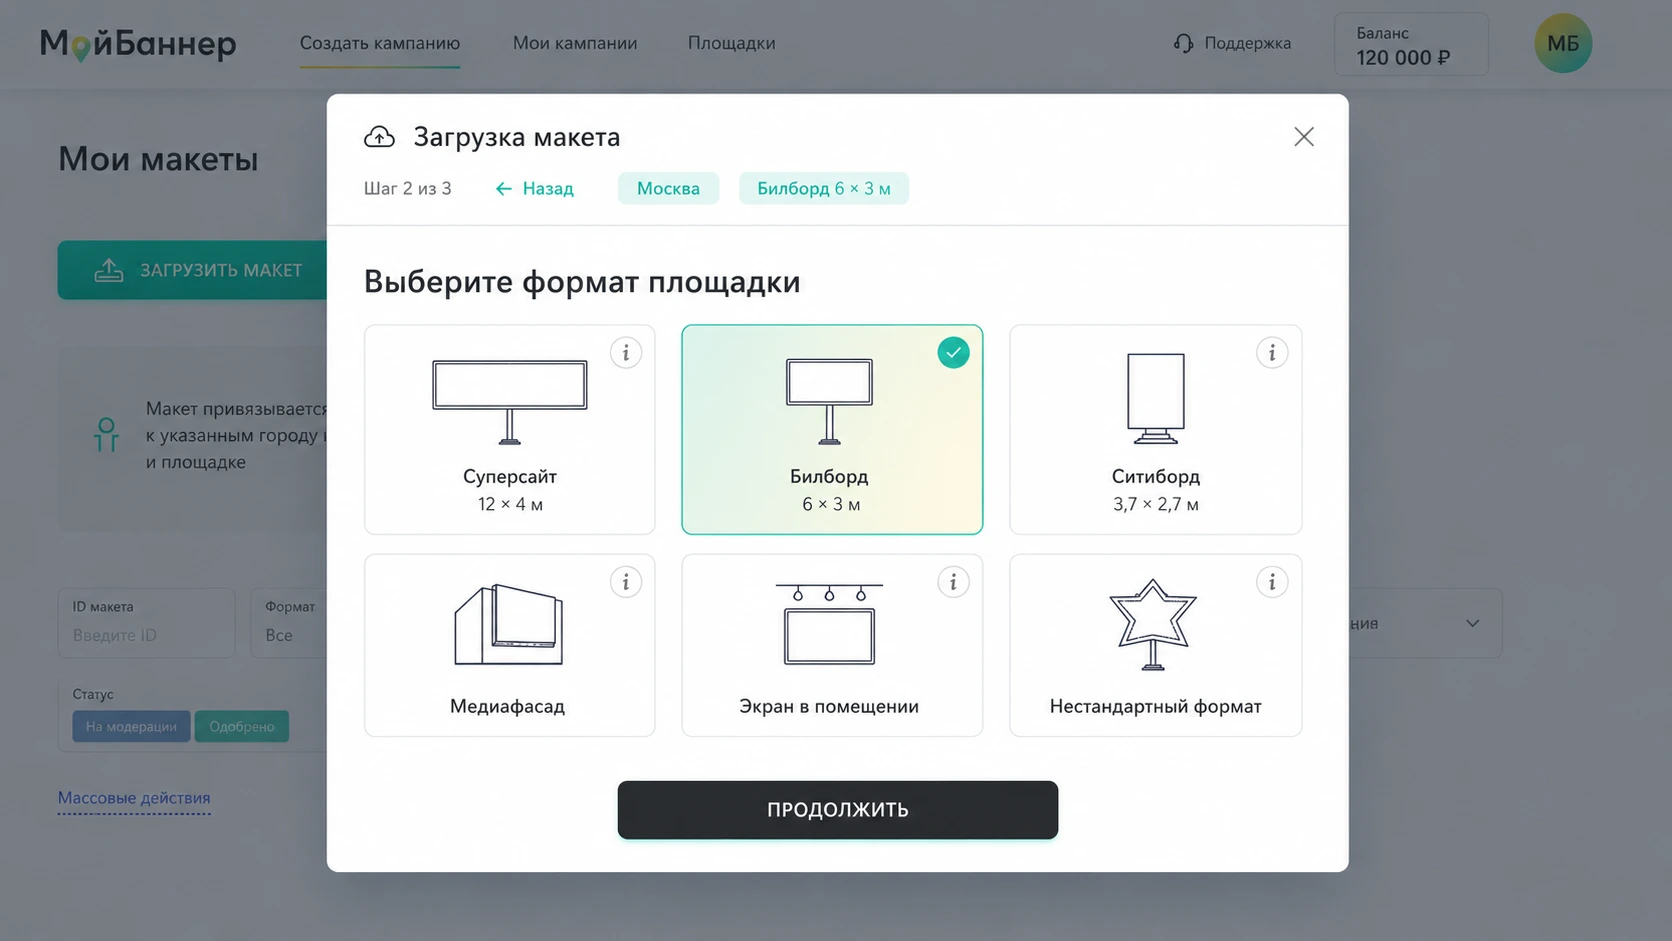Open the Формат filter dropdown

coord(290,623)
